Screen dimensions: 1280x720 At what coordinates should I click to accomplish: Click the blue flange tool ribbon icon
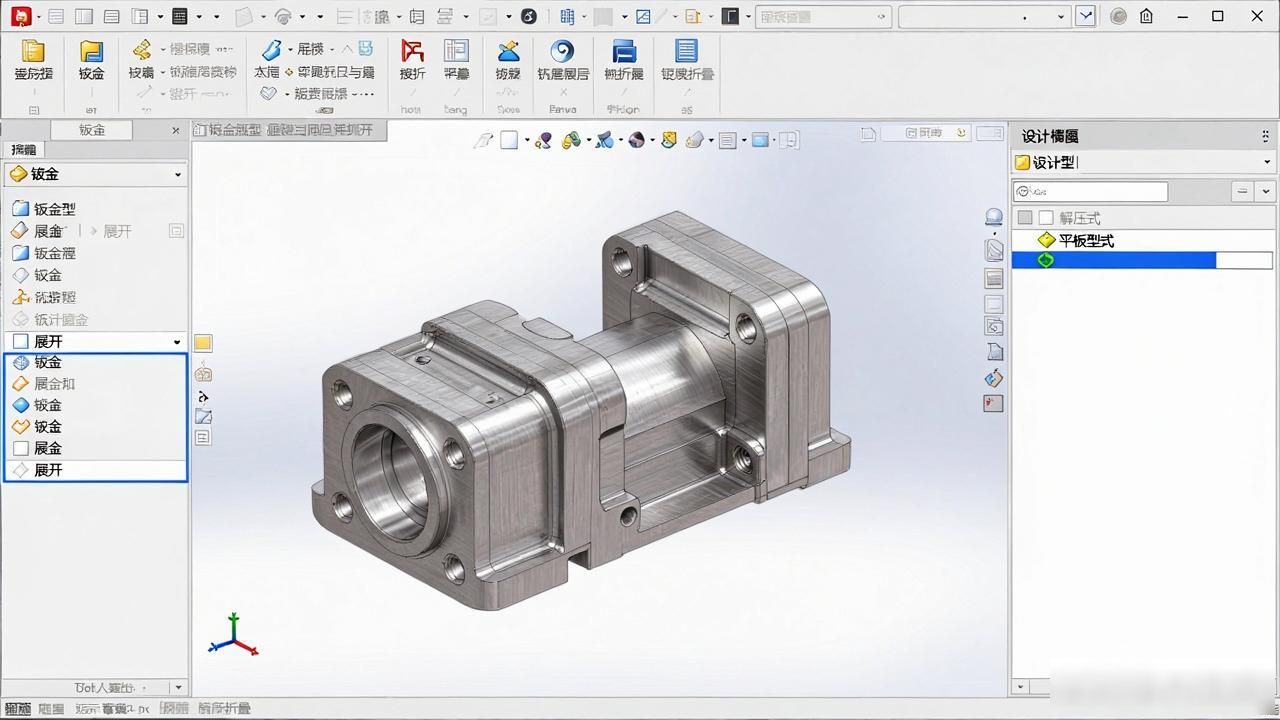pos(271,50)
